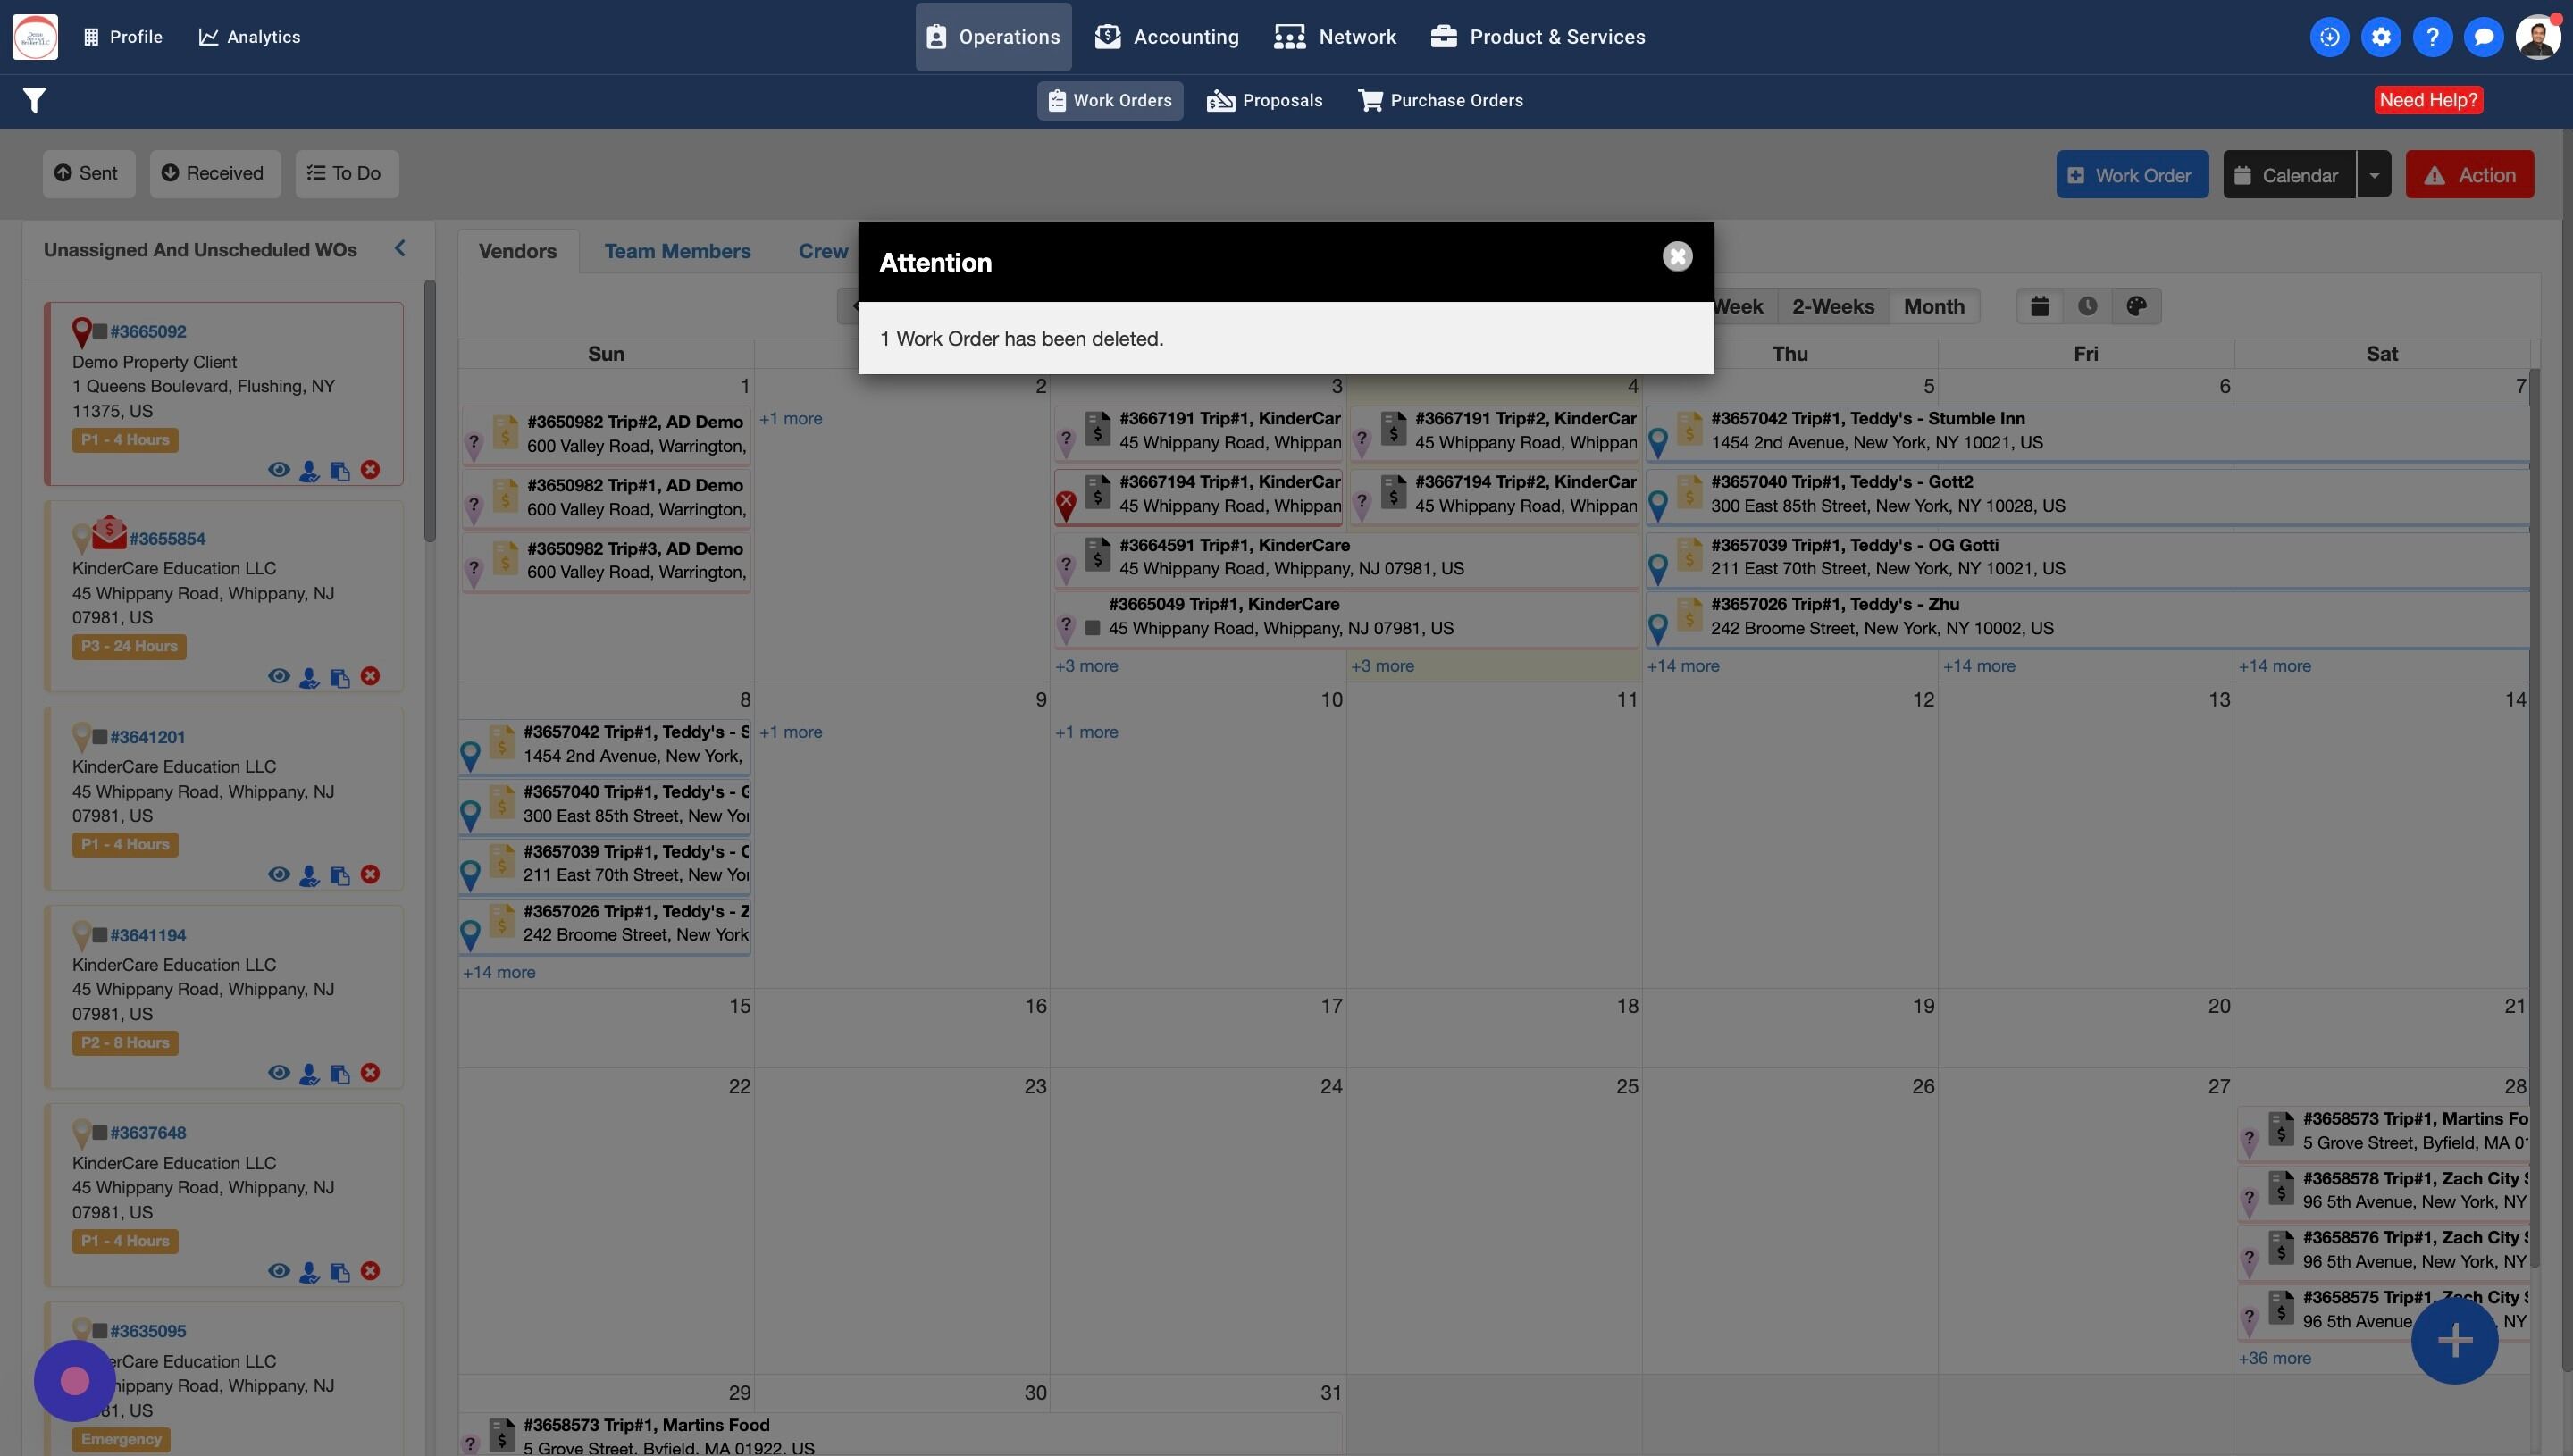
Task: Close the Attention dialog
Action: 1677,257
